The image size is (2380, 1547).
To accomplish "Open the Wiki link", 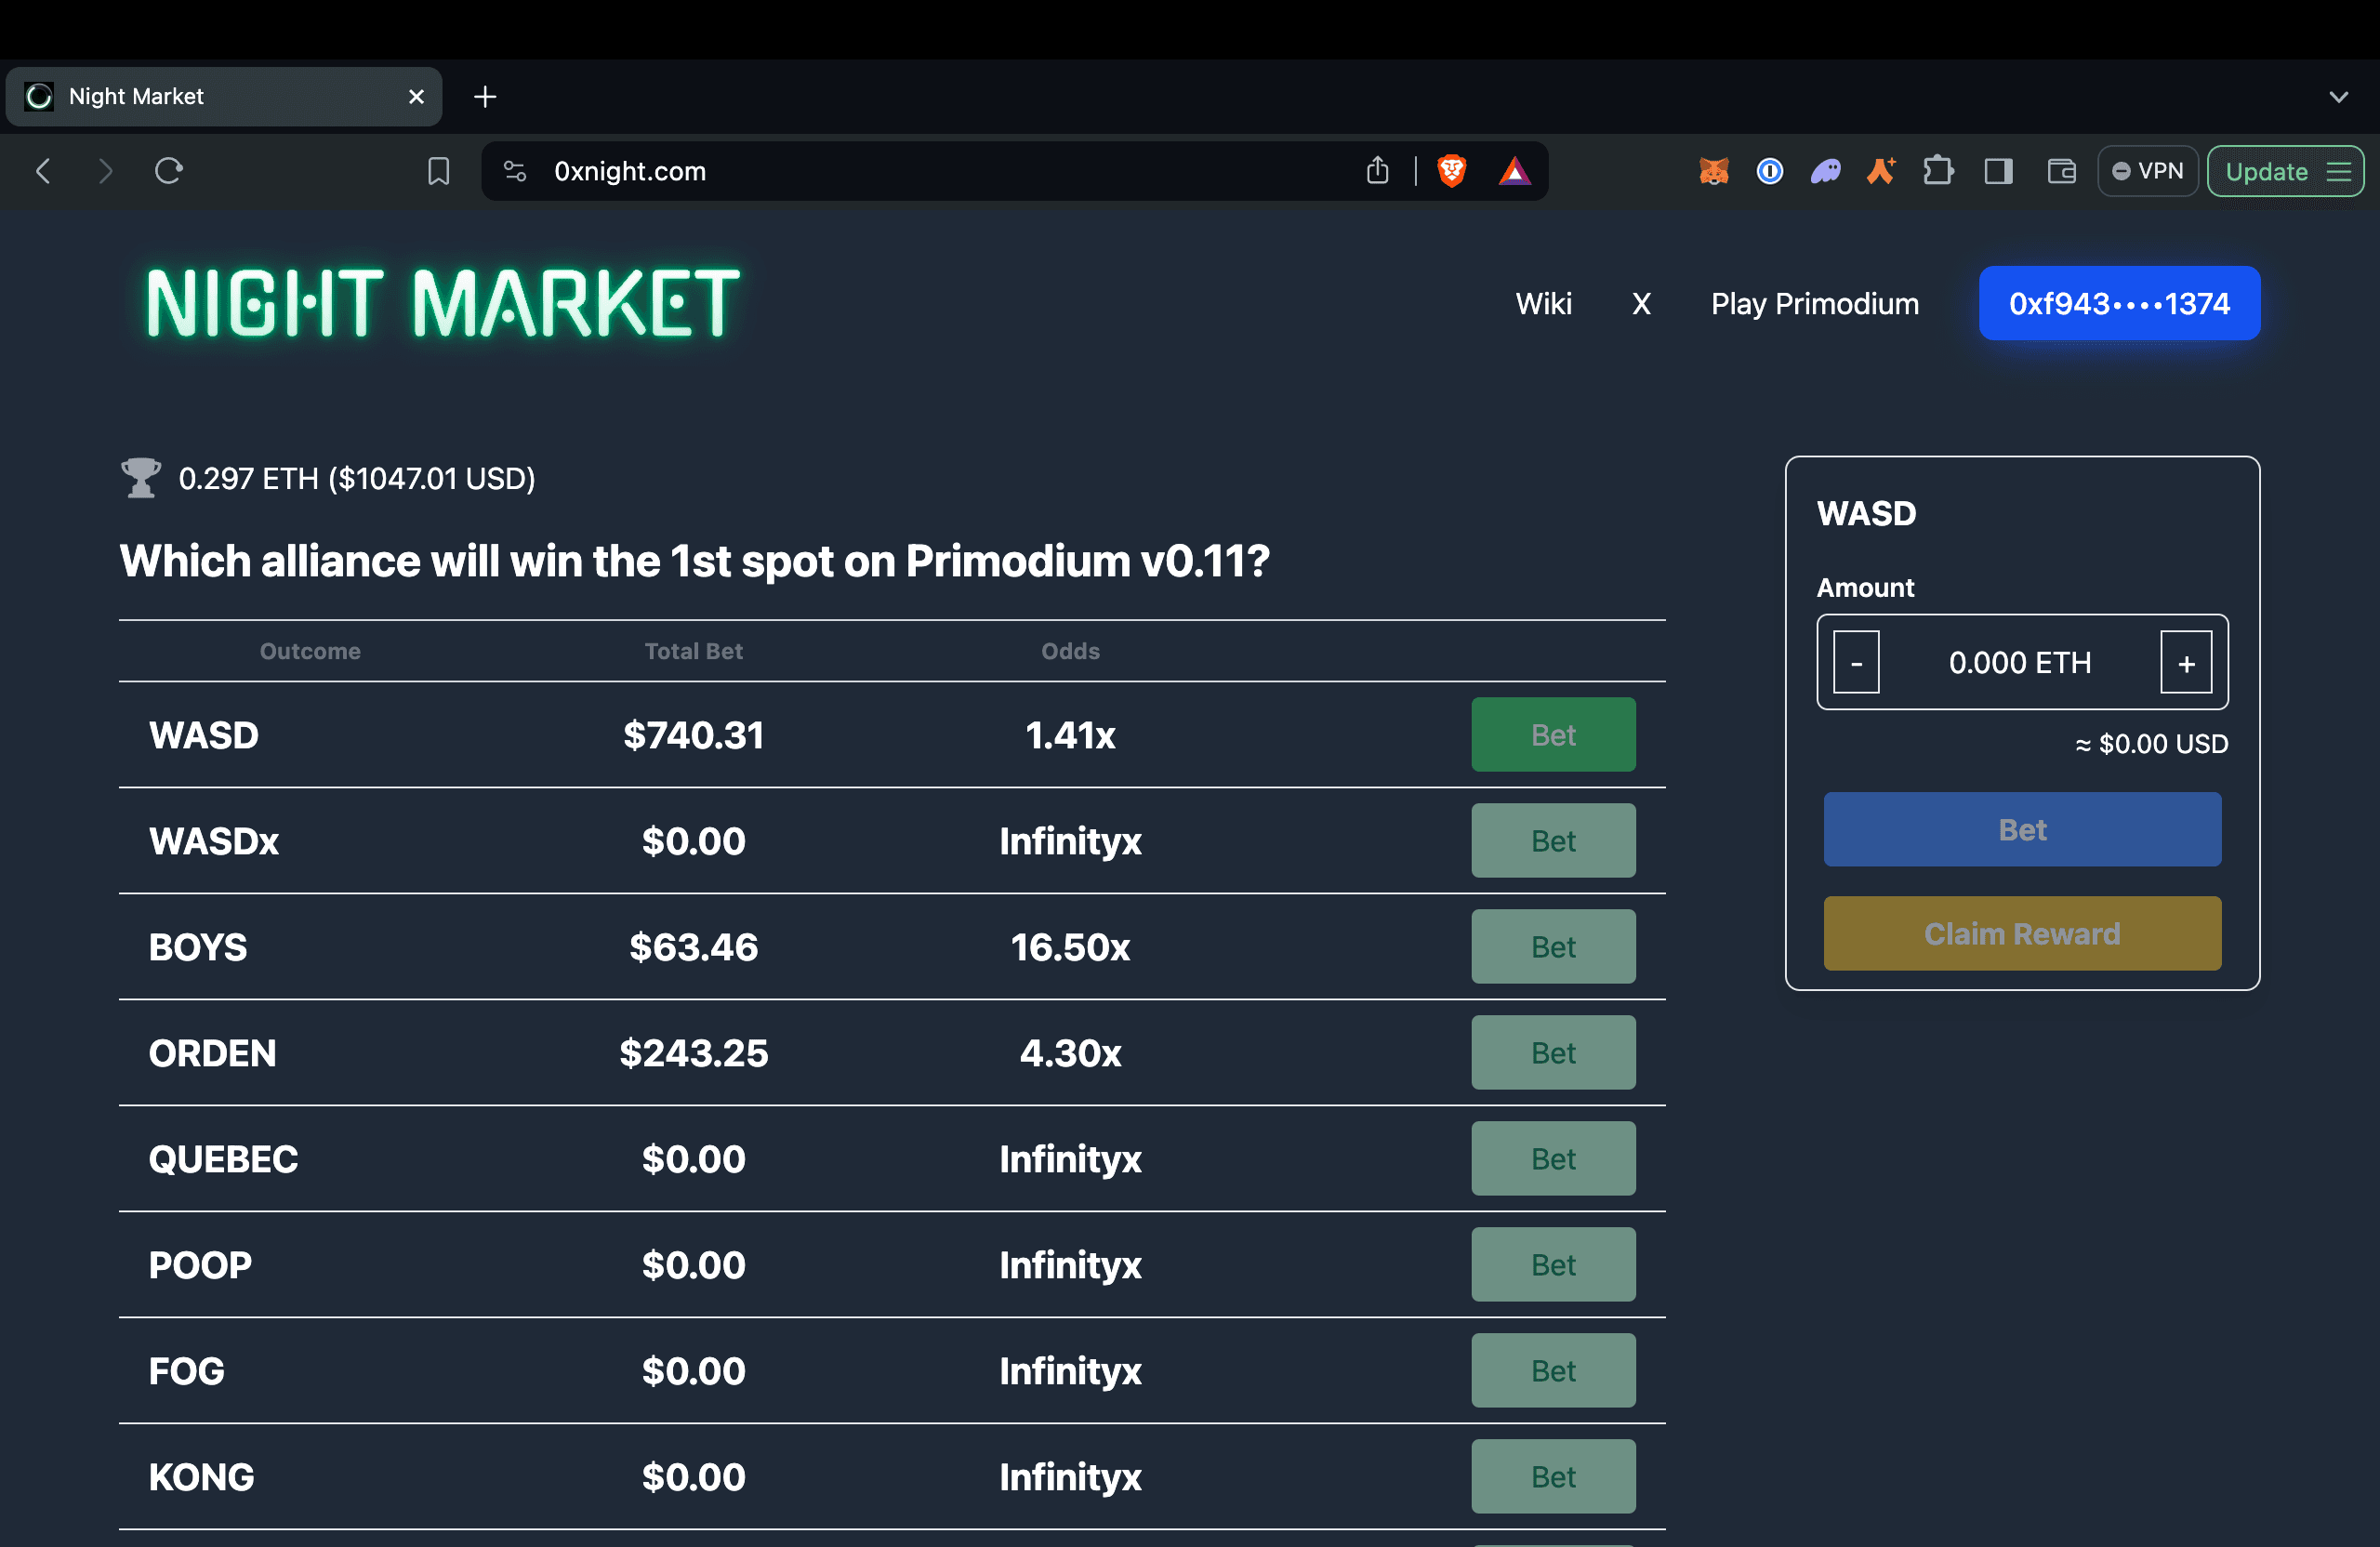I will pos(1543,304).
